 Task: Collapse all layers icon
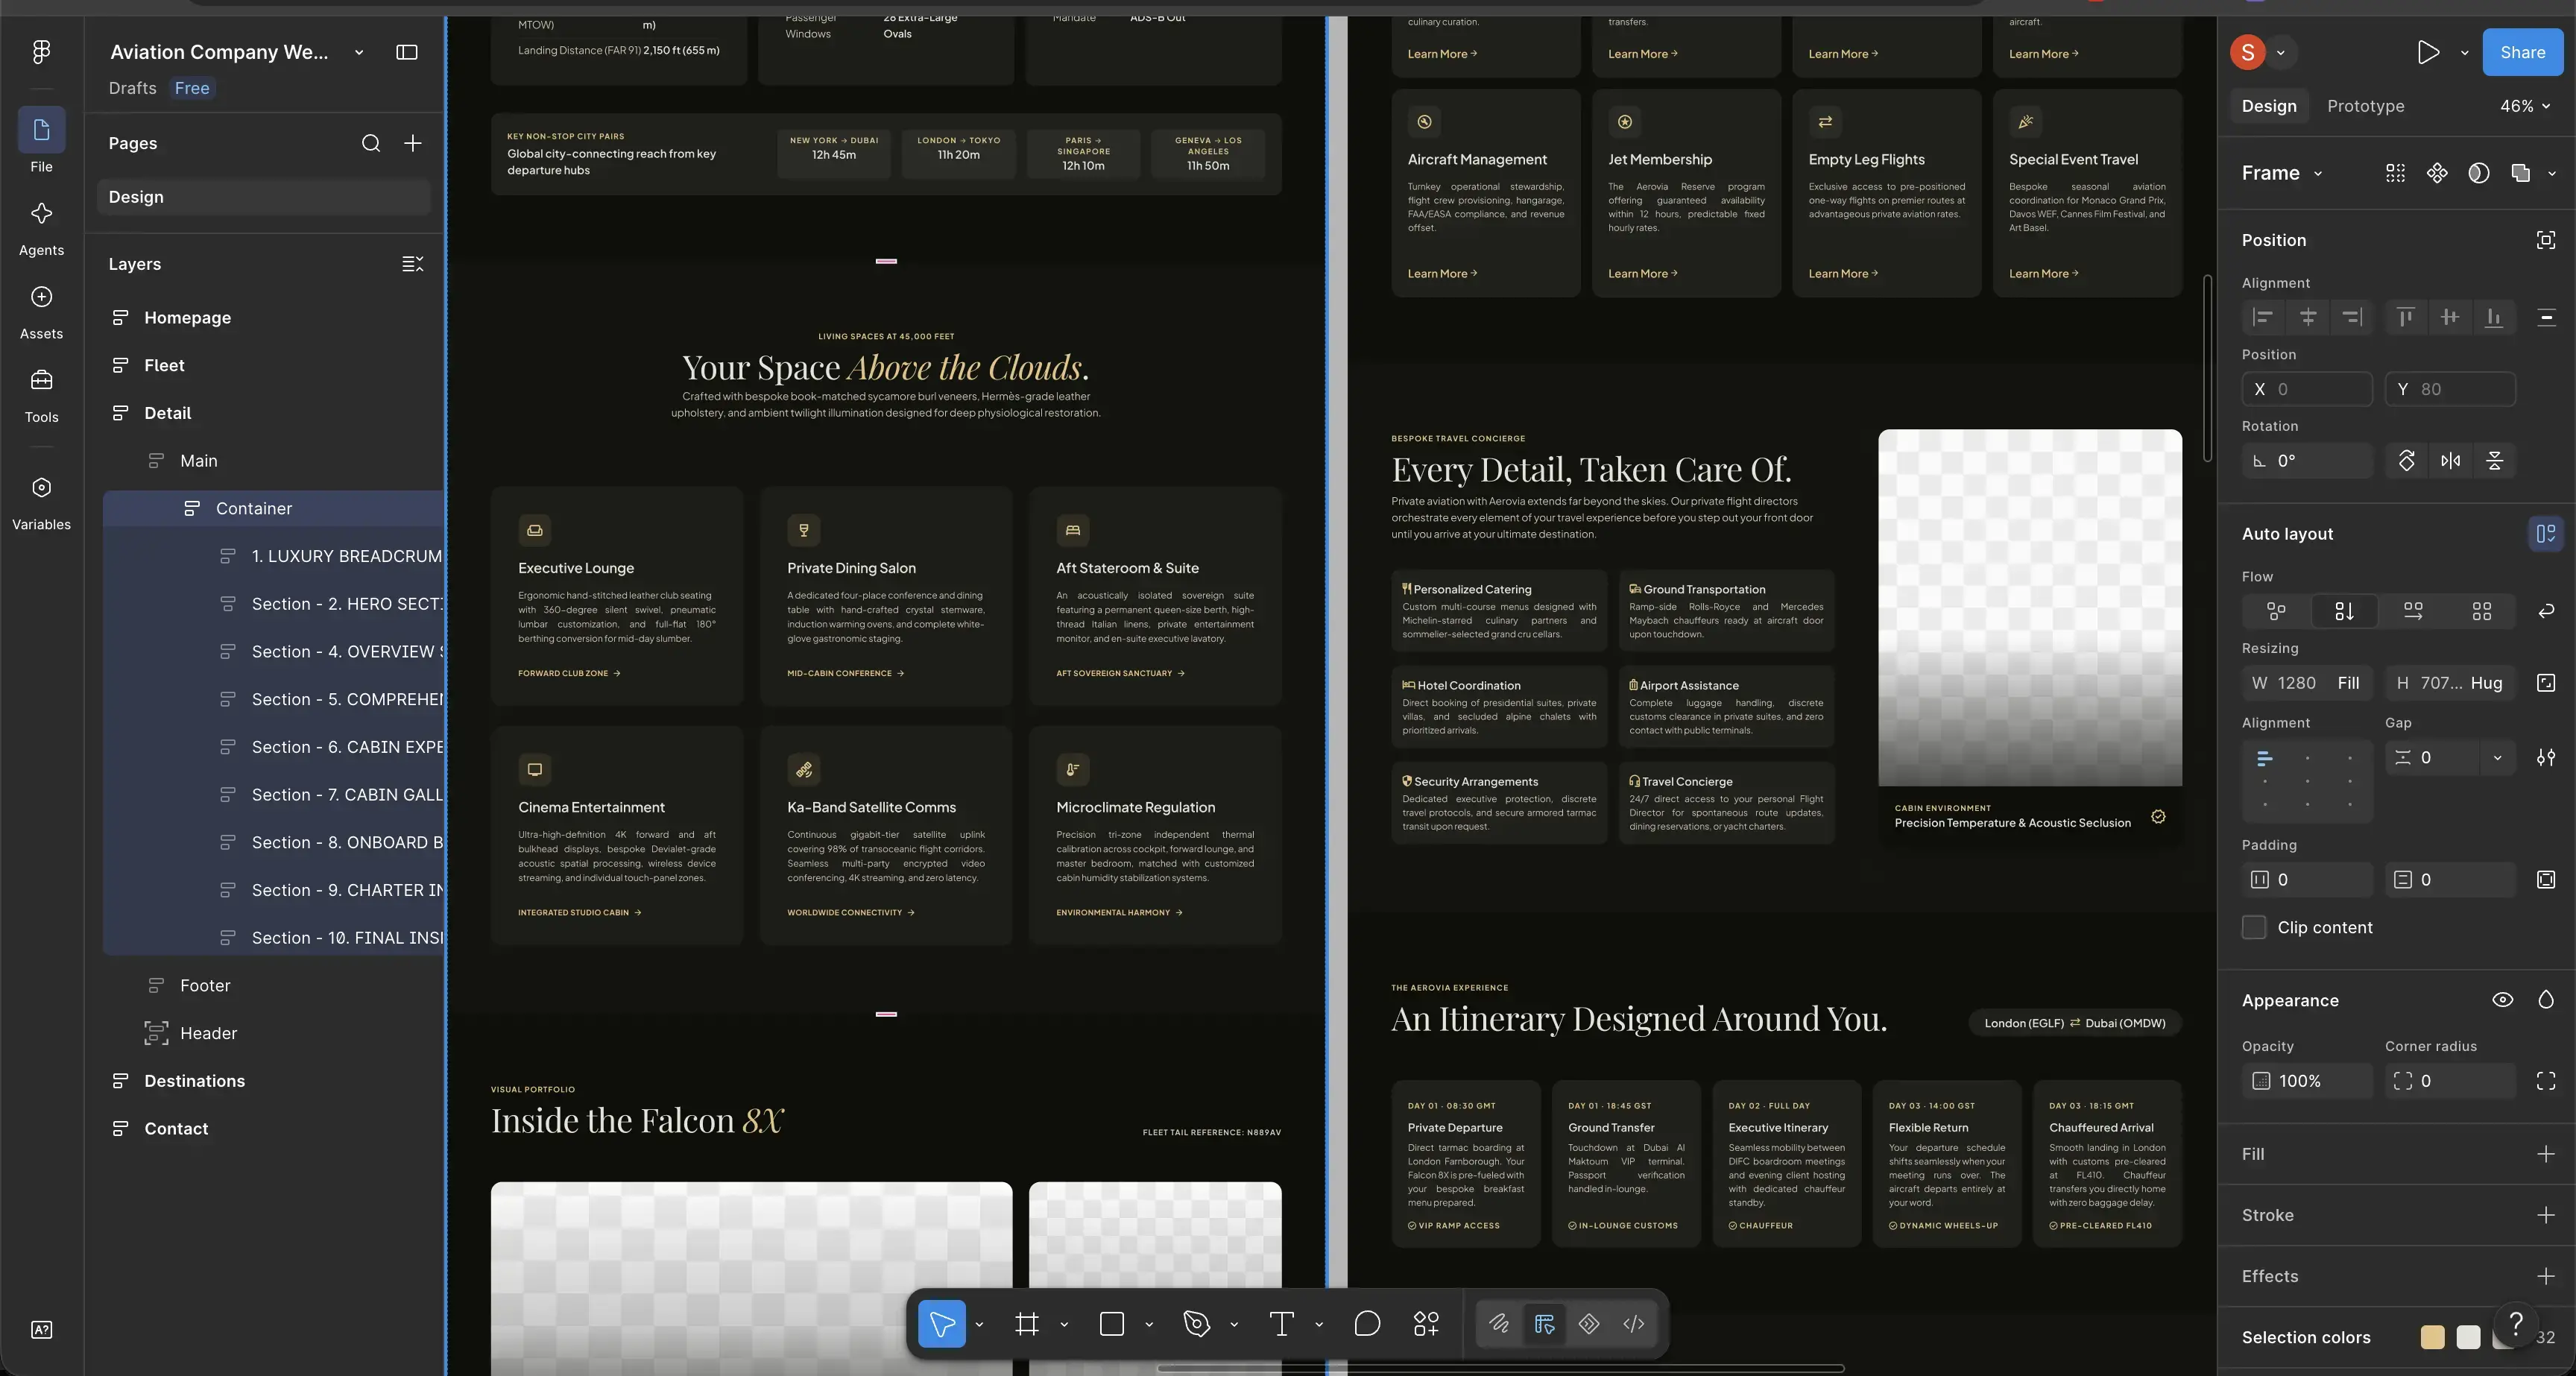412,264
